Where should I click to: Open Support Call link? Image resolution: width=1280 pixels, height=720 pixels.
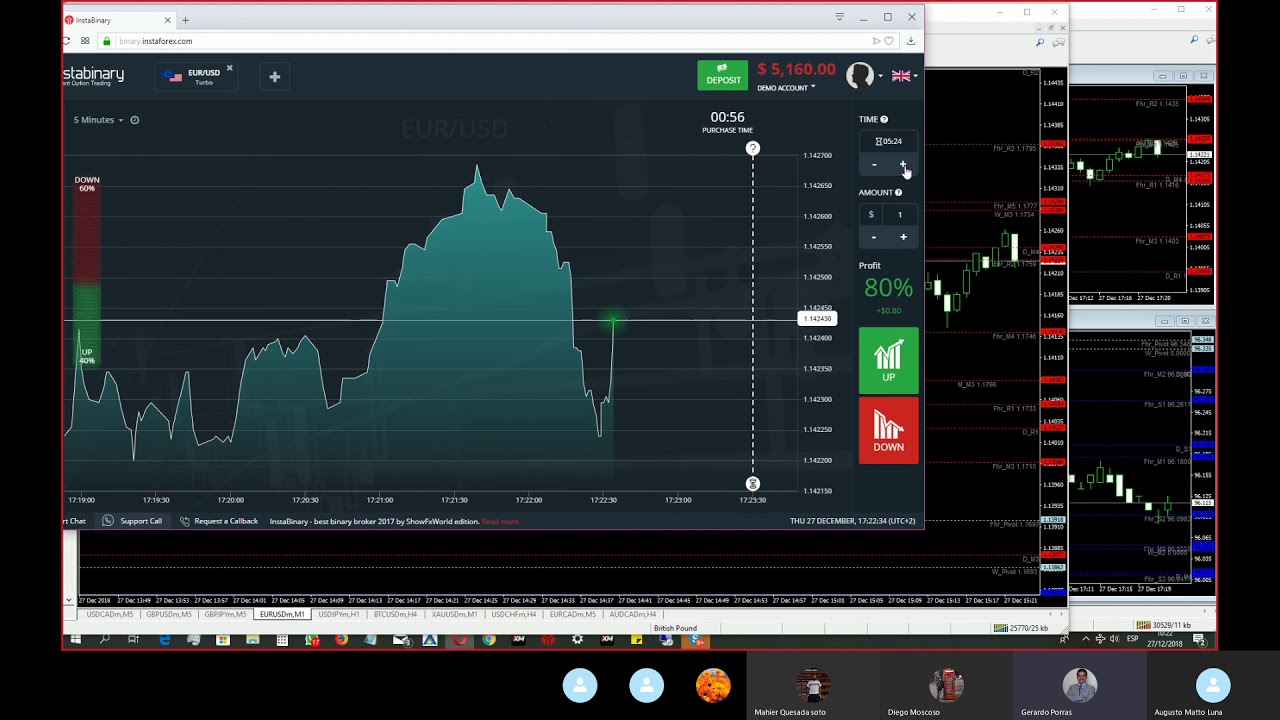click(133, 521)
